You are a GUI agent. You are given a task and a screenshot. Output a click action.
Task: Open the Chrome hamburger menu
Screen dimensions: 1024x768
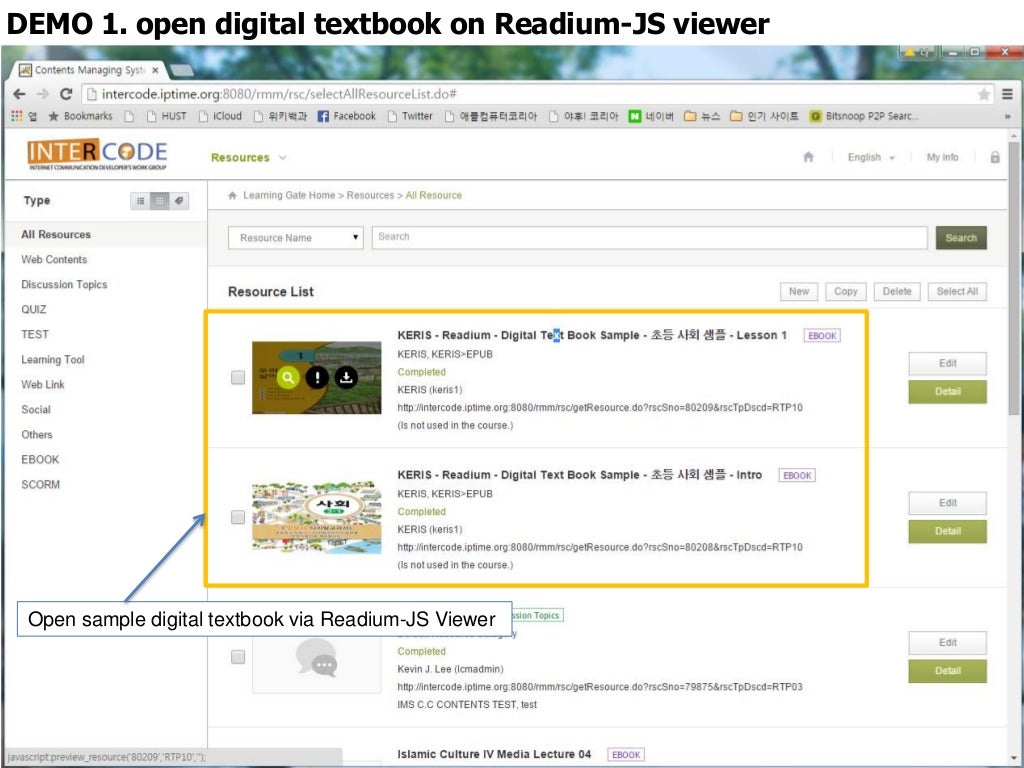(x=1008, y=94)
